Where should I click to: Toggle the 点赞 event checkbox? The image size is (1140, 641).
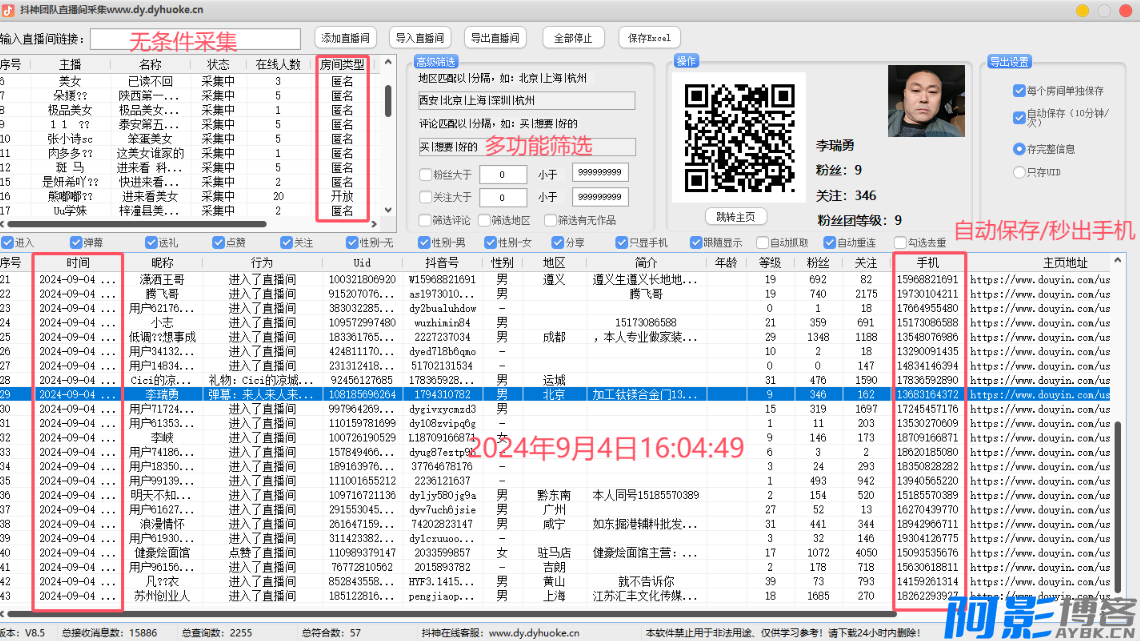[218, 243]
